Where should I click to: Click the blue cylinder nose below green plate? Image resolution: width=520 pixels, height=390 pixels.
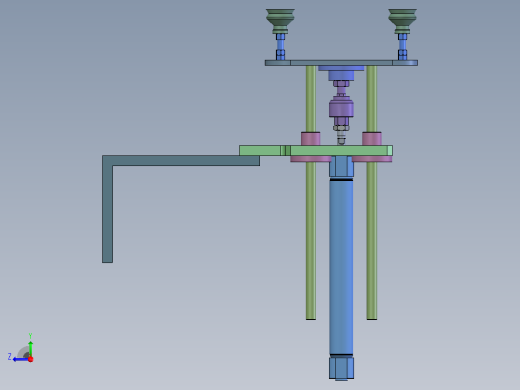click(341, 166)
